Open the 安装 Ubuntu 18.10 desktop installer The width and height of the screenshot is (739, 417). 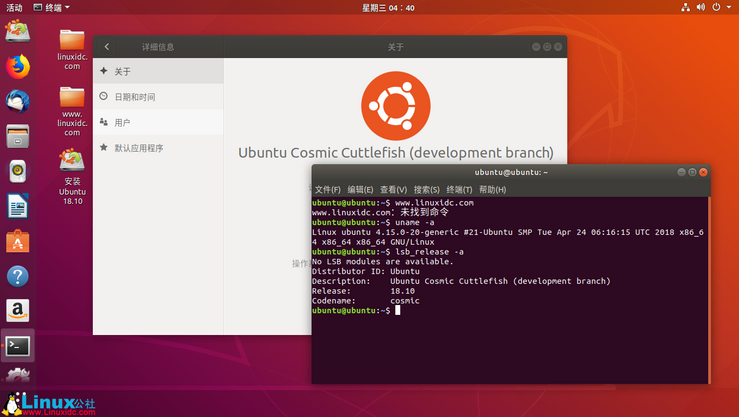tap(72, 177)
